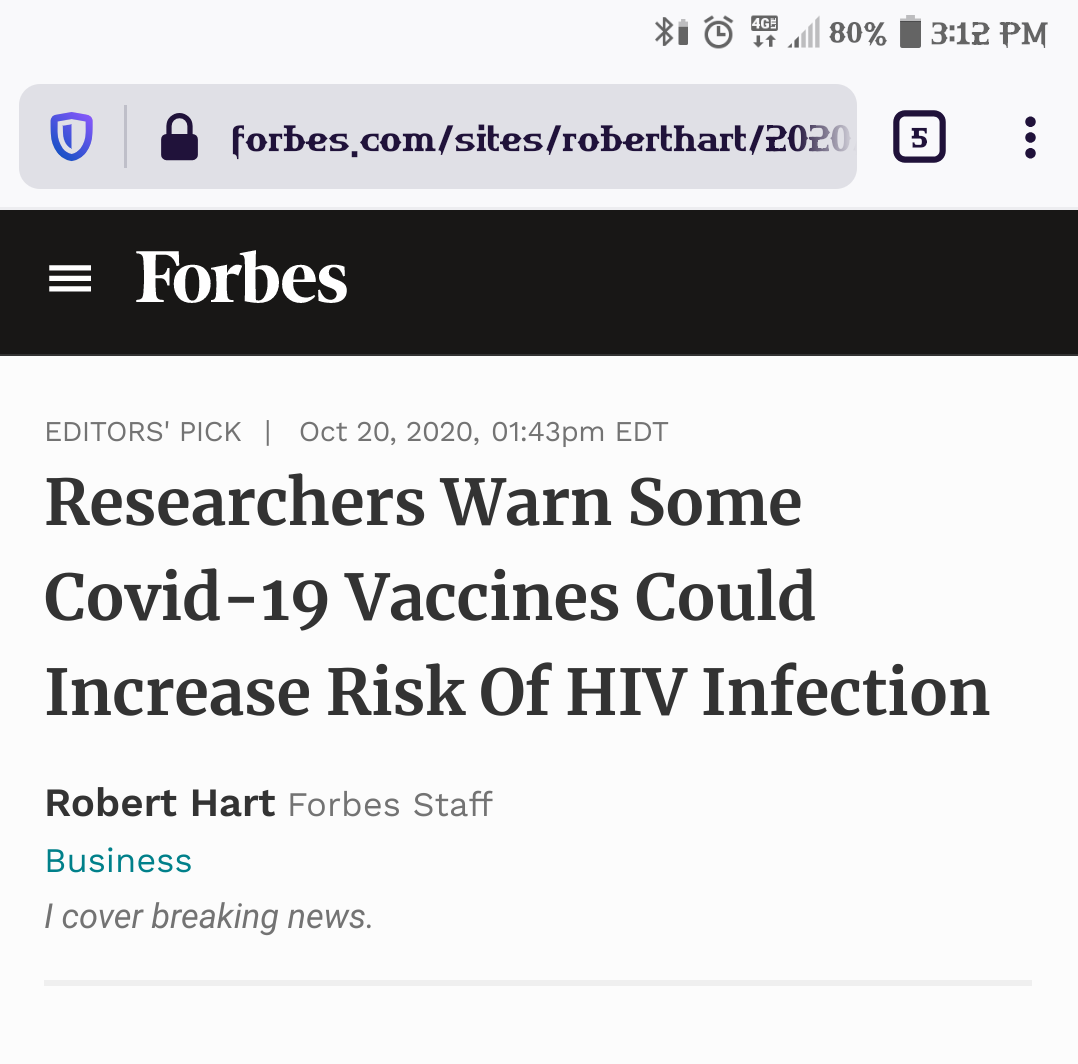This screenshot has width=1078, height=1064.
Task: Tap the Bitwarden shield icon in address bar
Action: click(x=72, y=137)
